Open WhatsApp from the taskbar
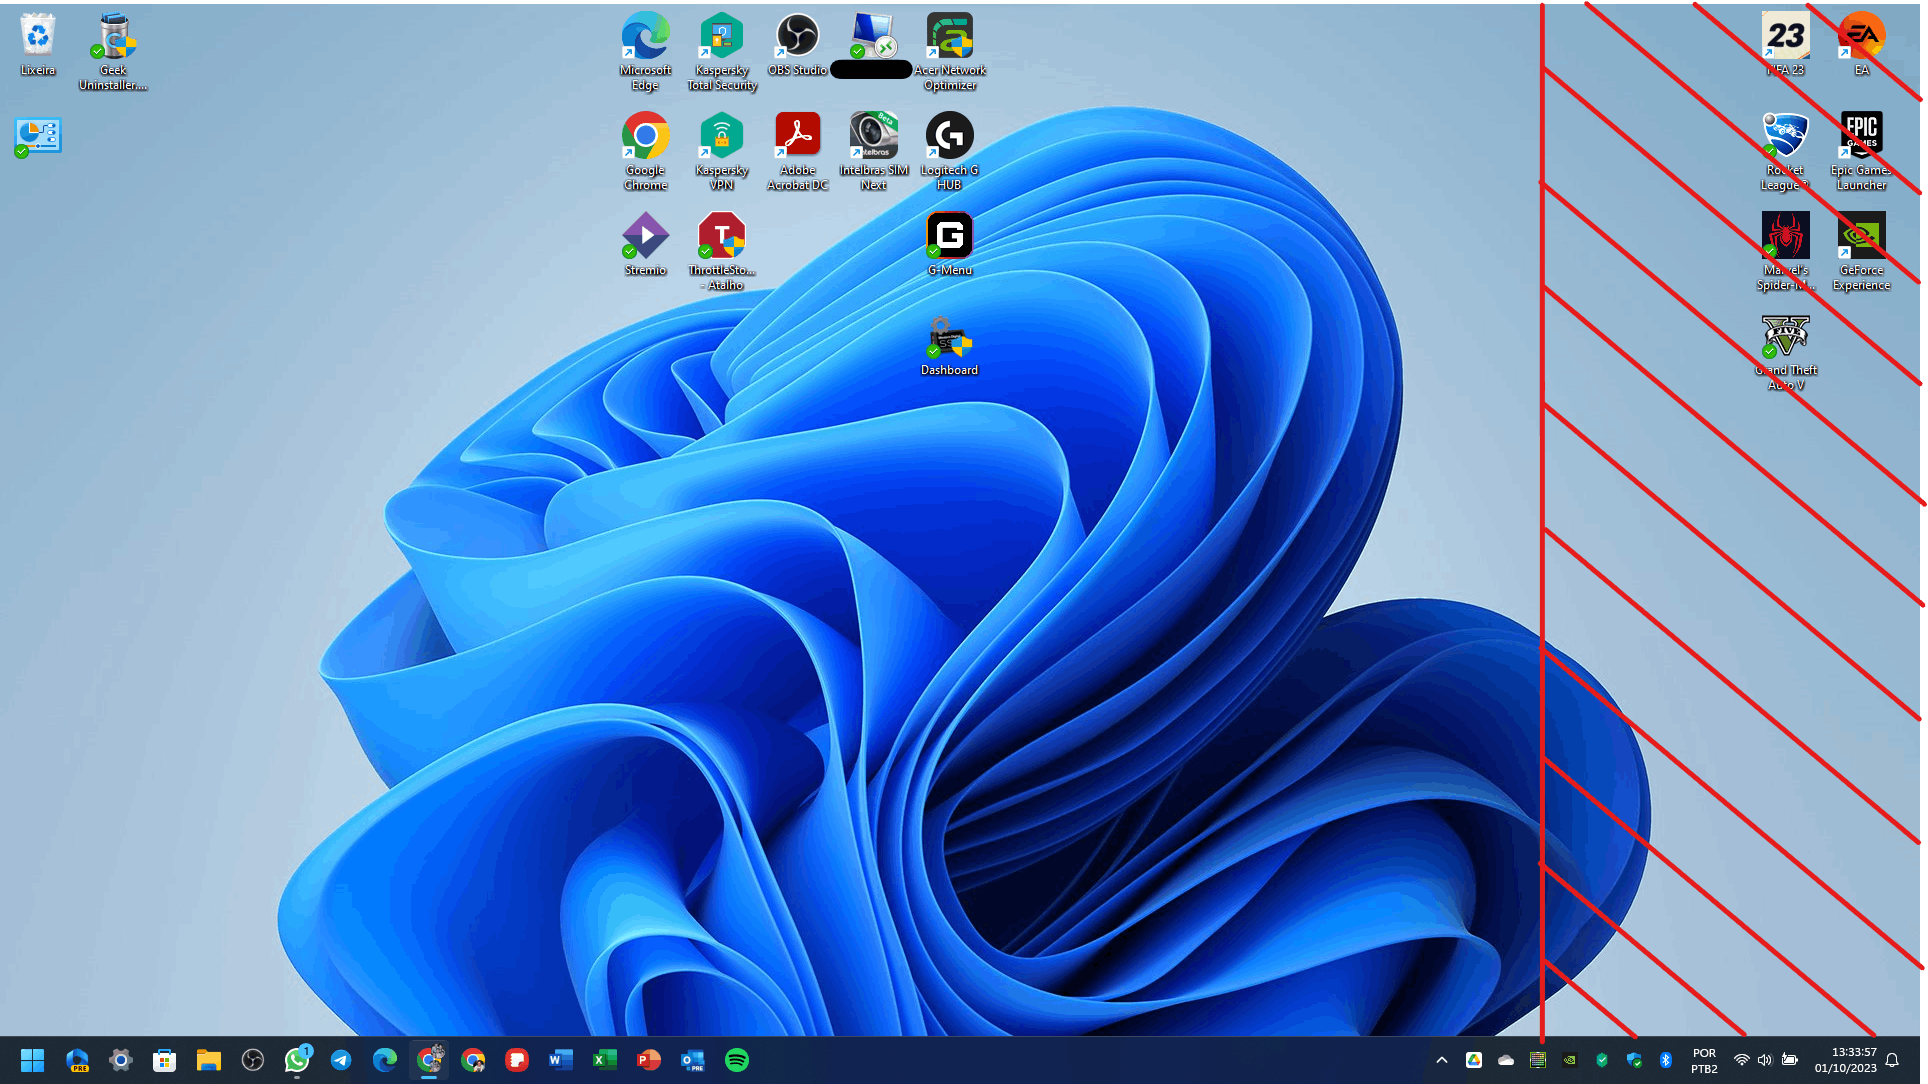This screenshot has height=1084, width=1928. pos(297,1060)
